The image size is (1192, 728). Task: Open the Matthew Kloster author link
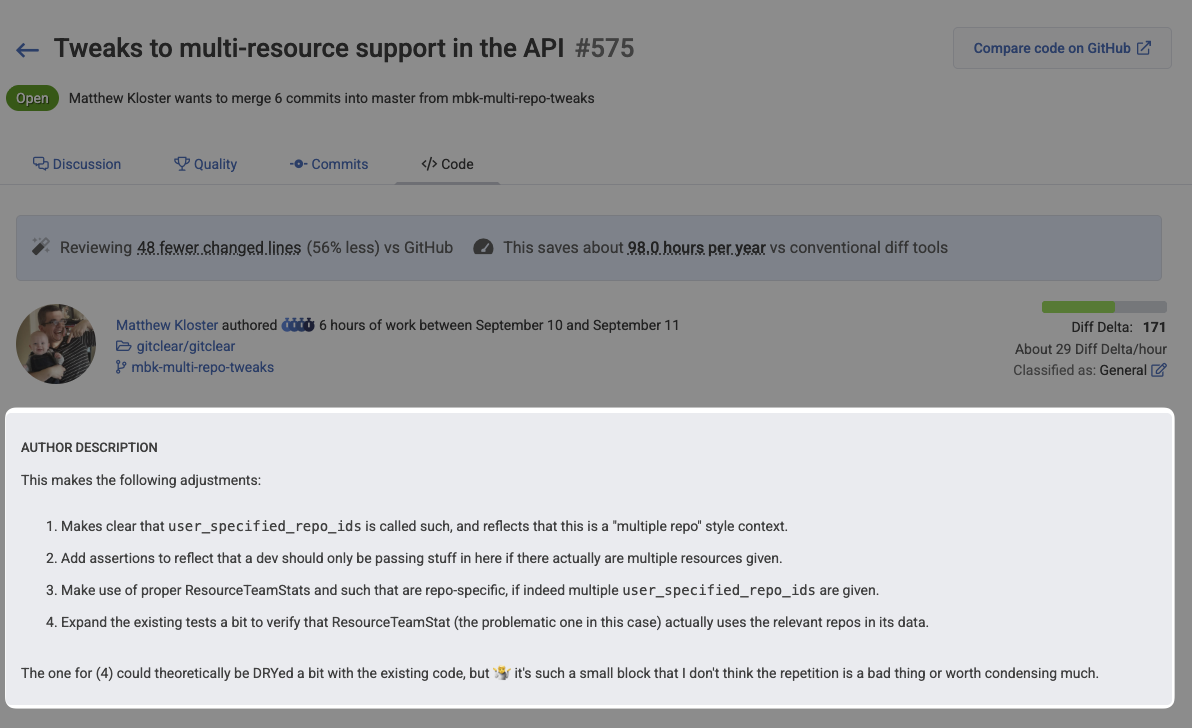point(166,325)
